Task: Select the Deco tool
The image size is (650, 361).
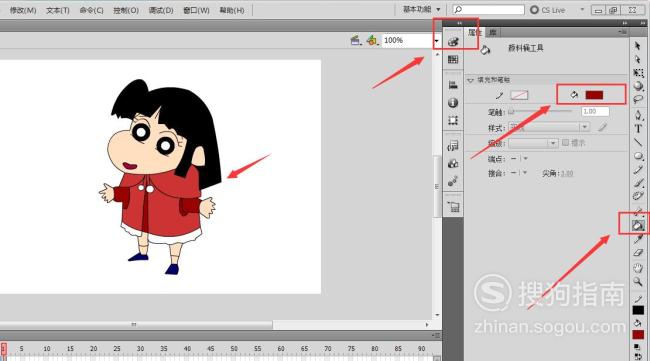Action: click(638, 196)
